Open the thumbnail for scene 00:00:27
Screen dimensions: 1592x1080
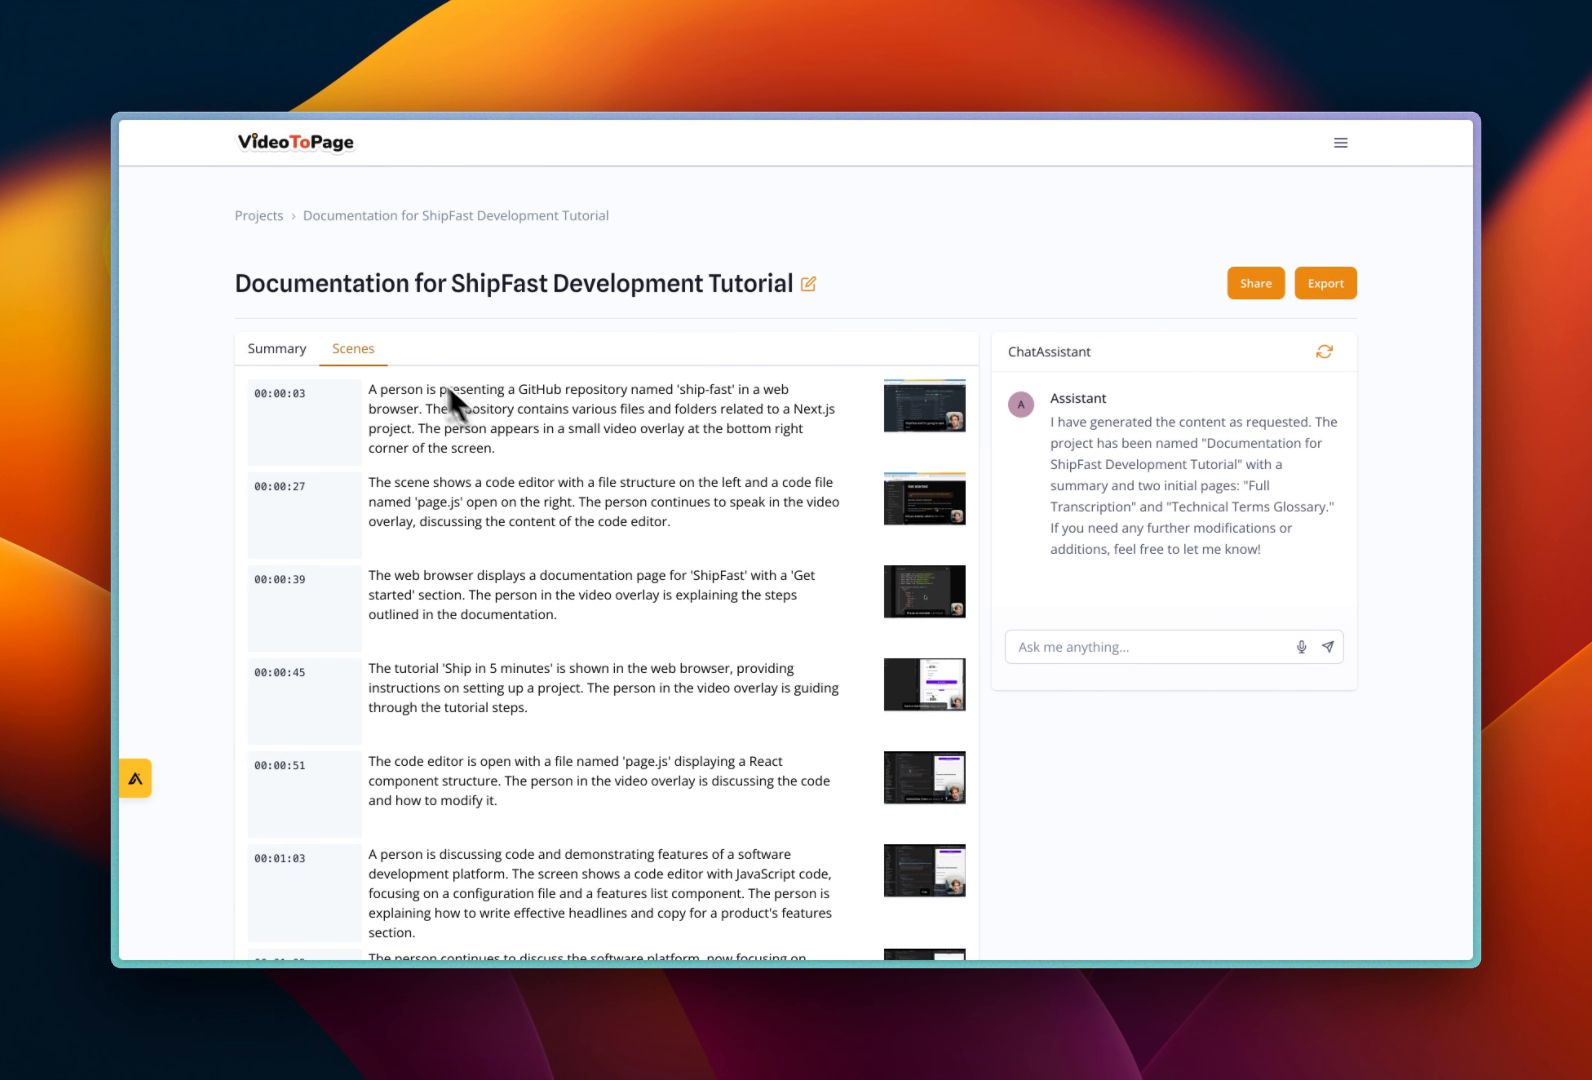click(x=925, y=498)
